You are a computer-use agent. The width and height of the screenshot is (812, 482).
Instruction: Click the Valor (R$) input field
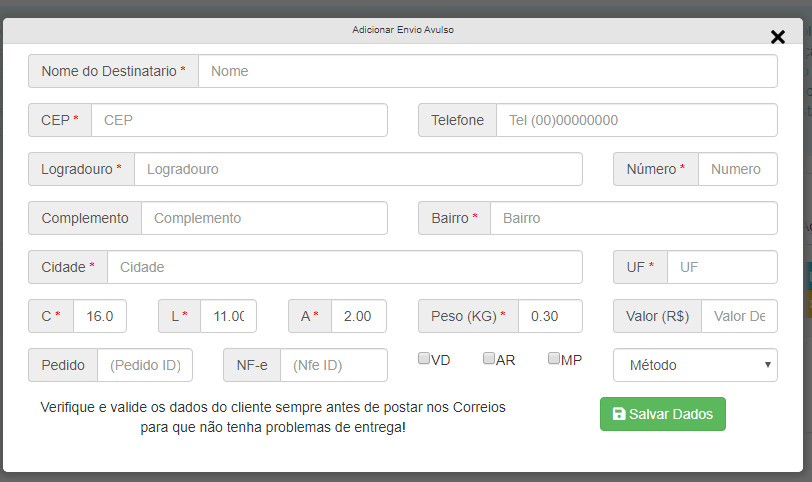[739, 316]
